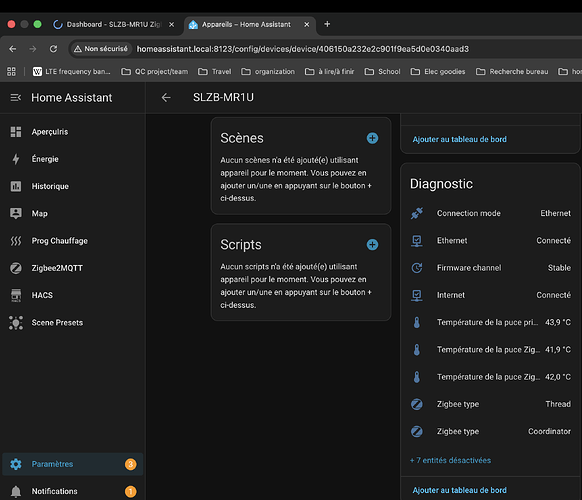Image resolution: width=582 pixels, height=500 pixels.
Task: Go back using the arrow beside SLZB-MR1U
Action: click(166, 98)
